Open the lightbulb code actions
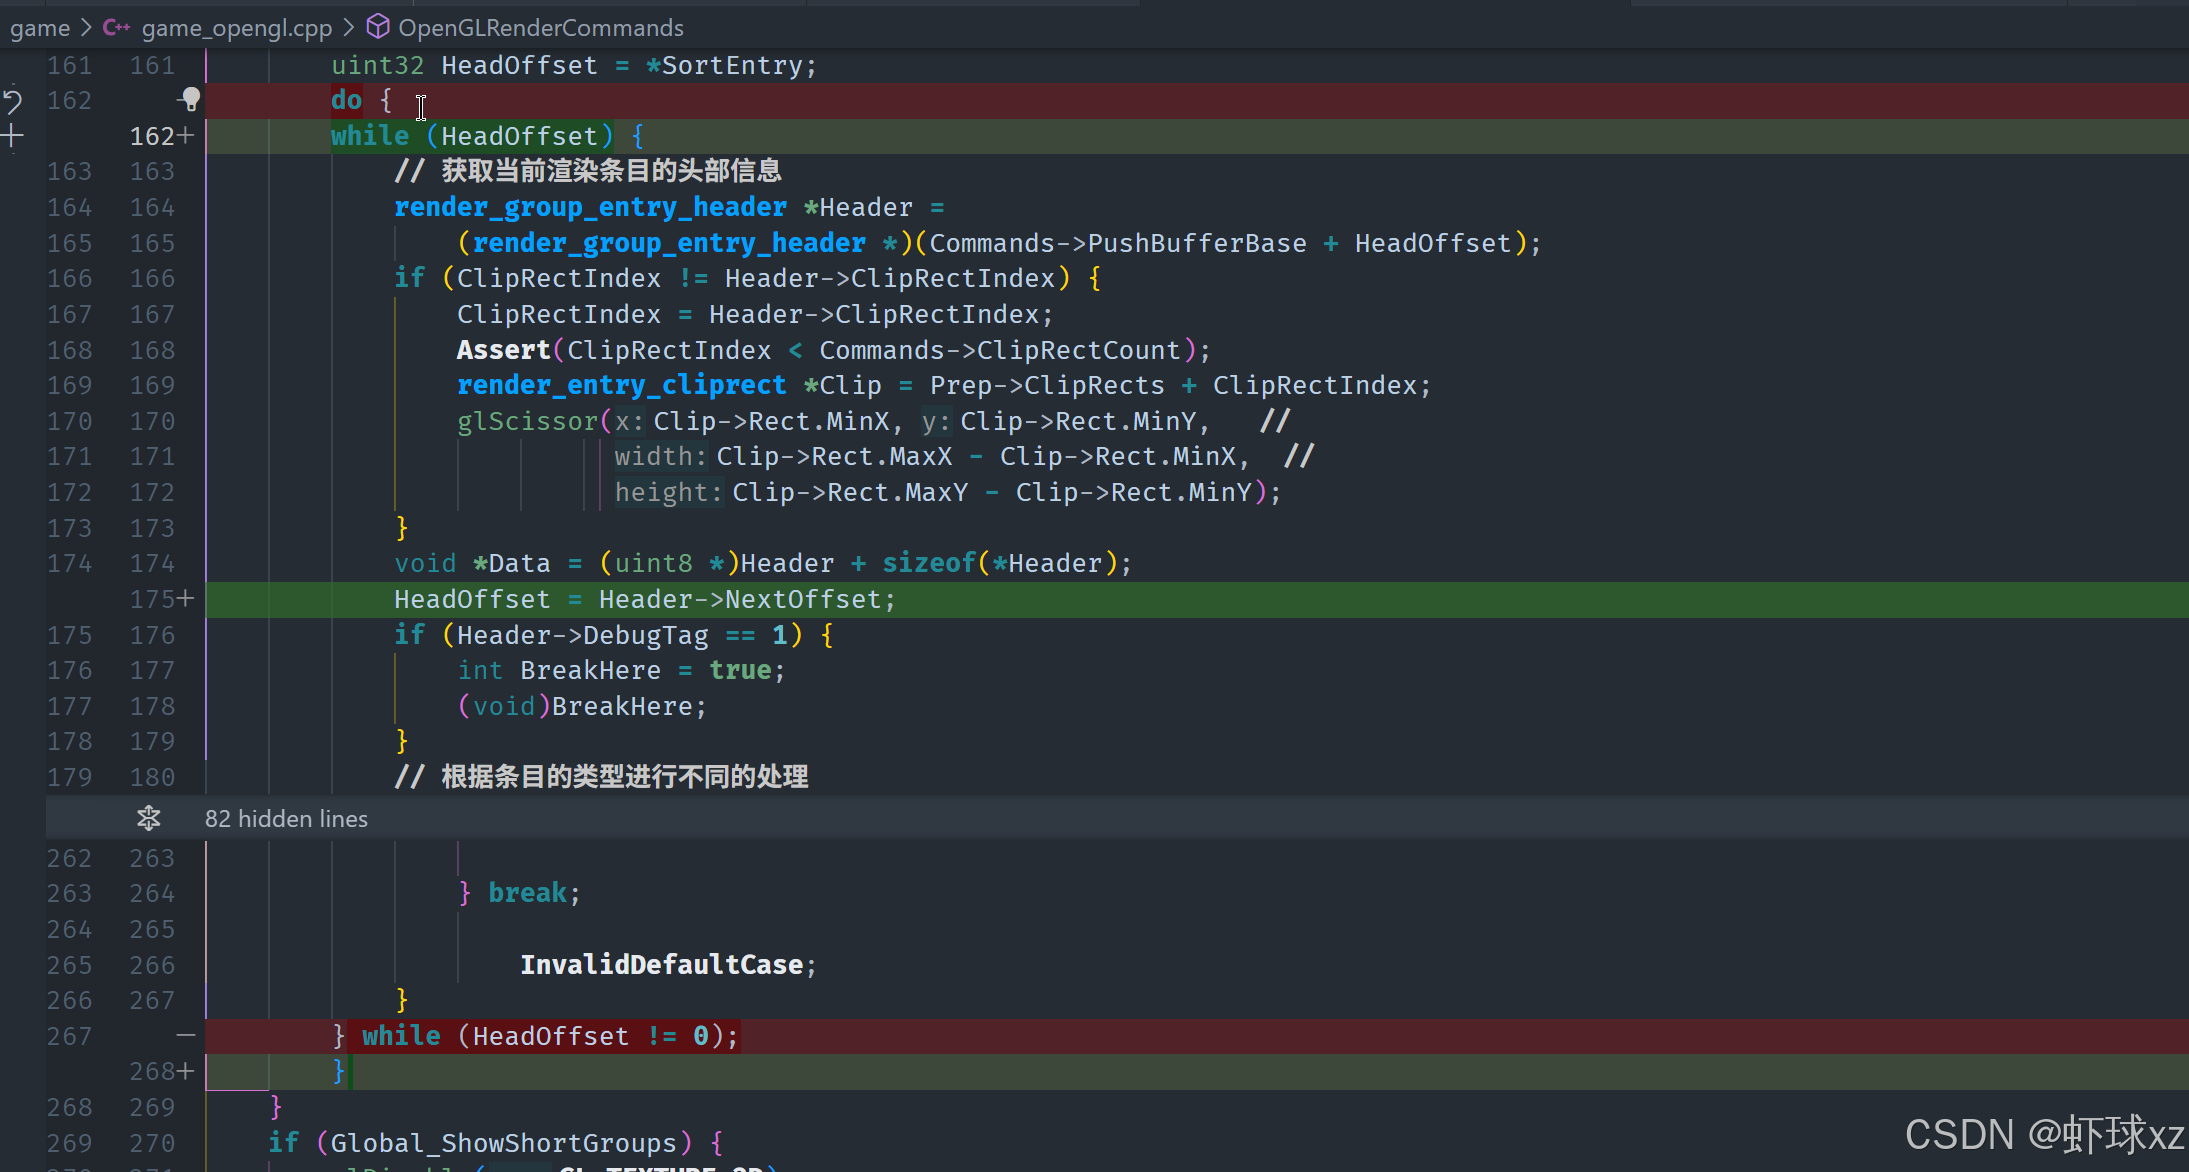 click(190, 98)
